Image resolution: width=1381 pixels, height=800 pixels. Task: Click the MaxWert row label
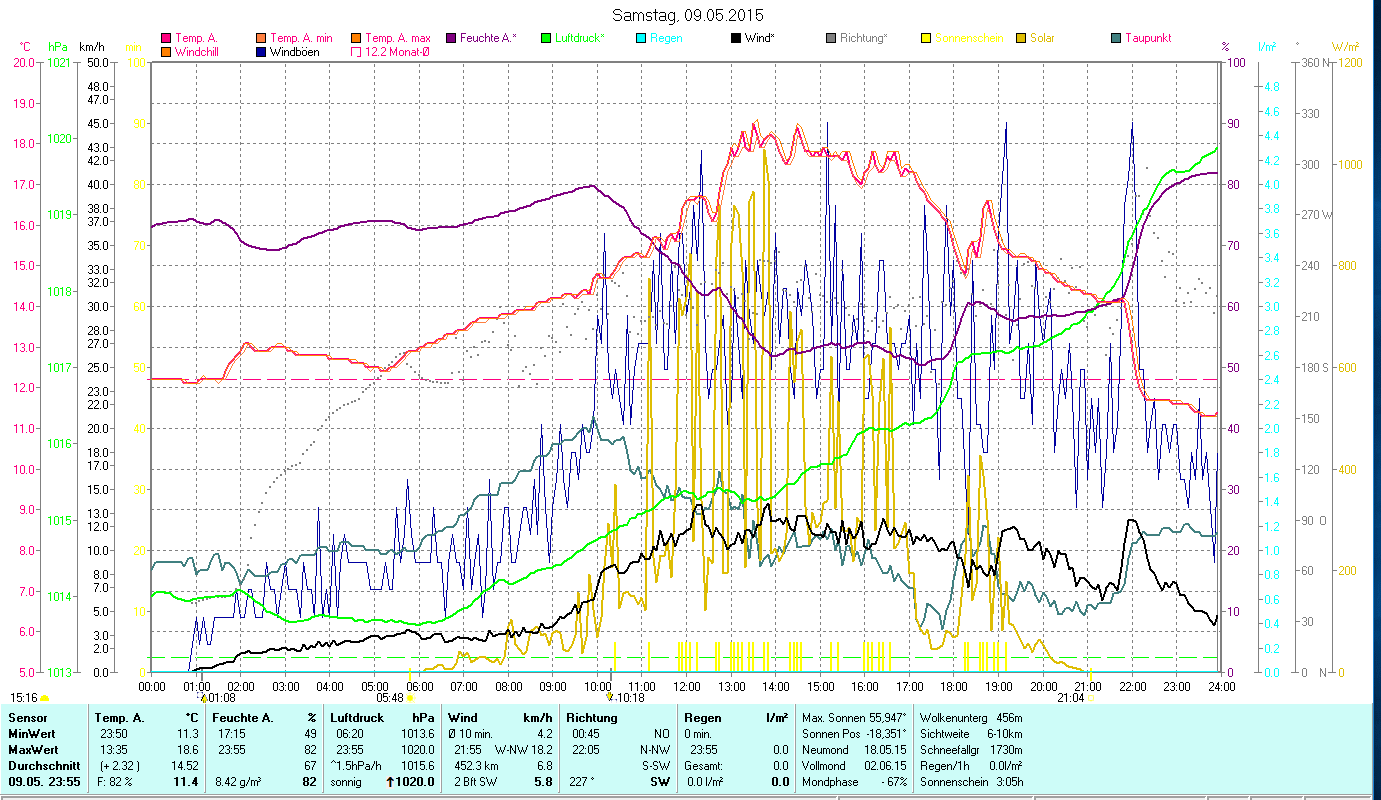tap(34, 749)
